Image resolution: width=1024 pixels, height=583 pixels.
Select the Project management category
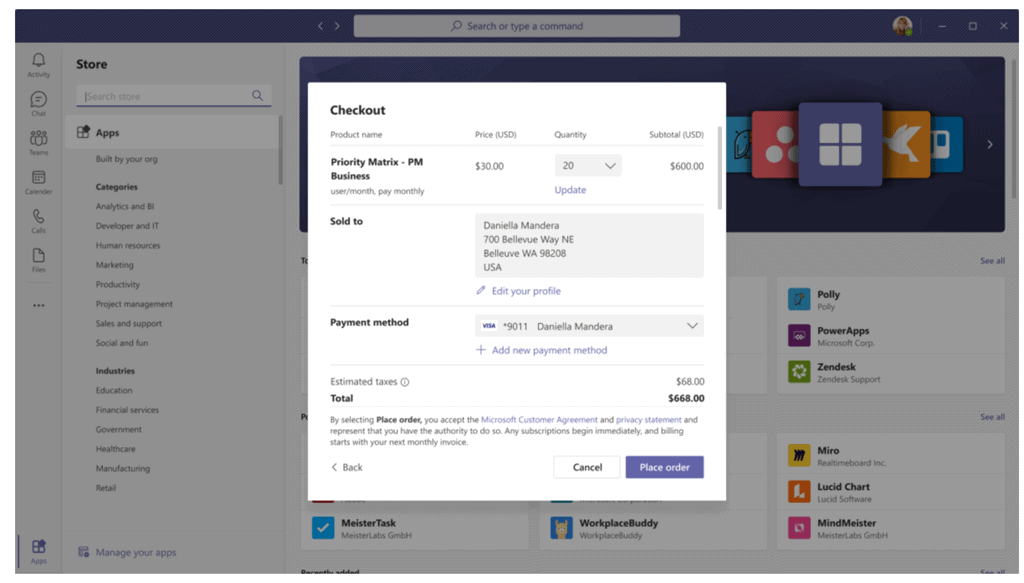click(134, 304)
